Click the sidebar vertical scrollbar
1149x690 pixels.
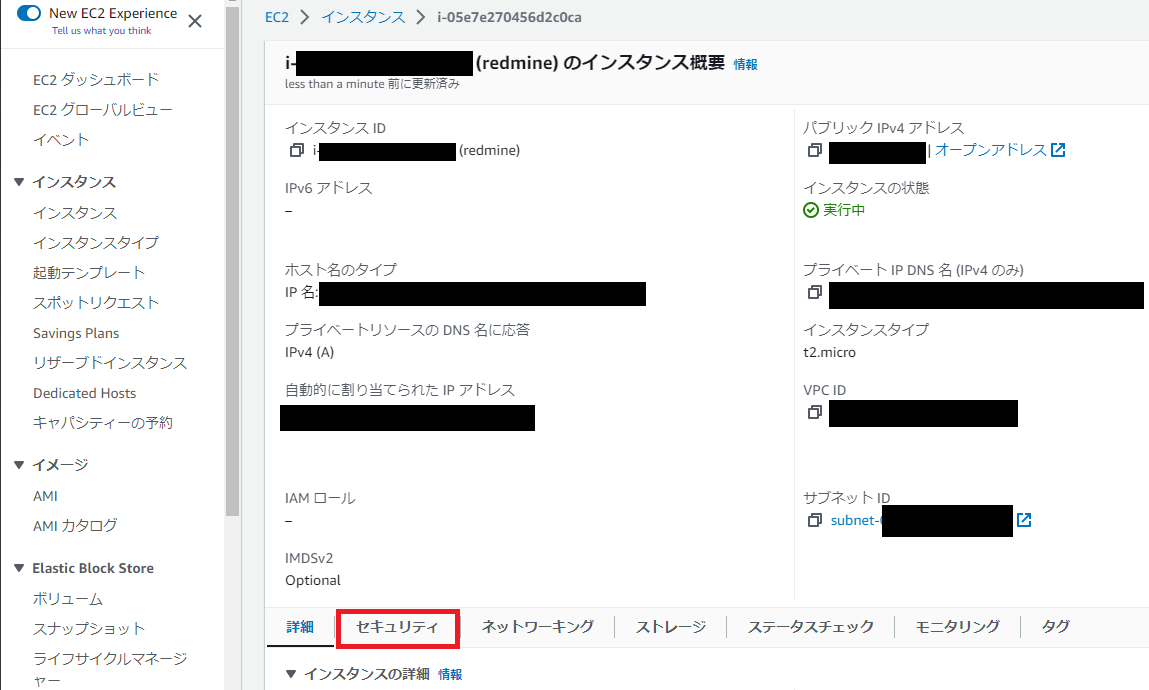pos(232,300)
